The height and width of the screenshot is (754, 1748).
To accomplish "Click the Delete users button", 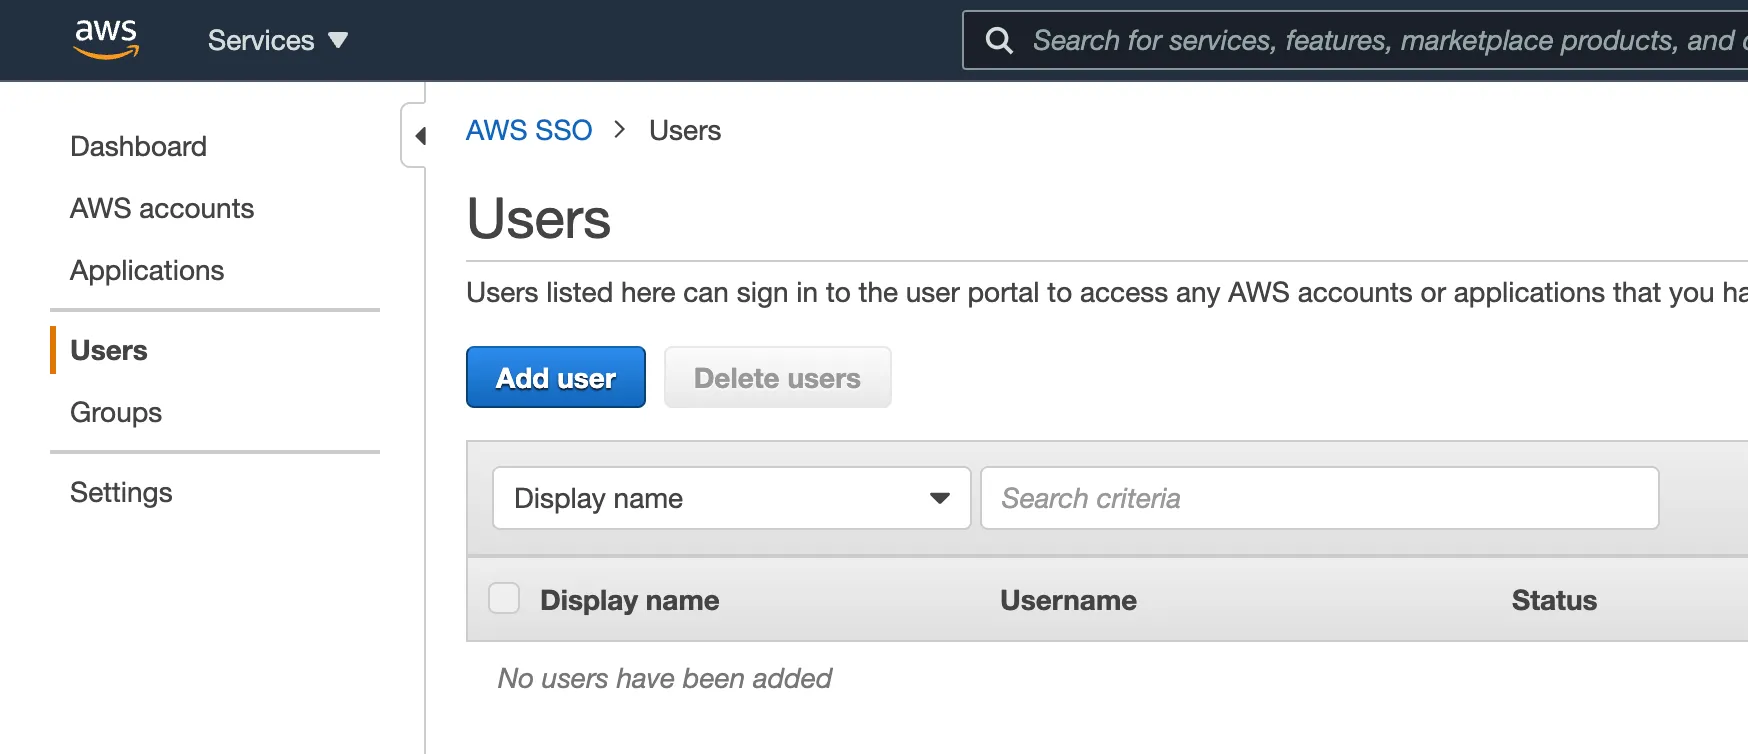I will 777,377.
